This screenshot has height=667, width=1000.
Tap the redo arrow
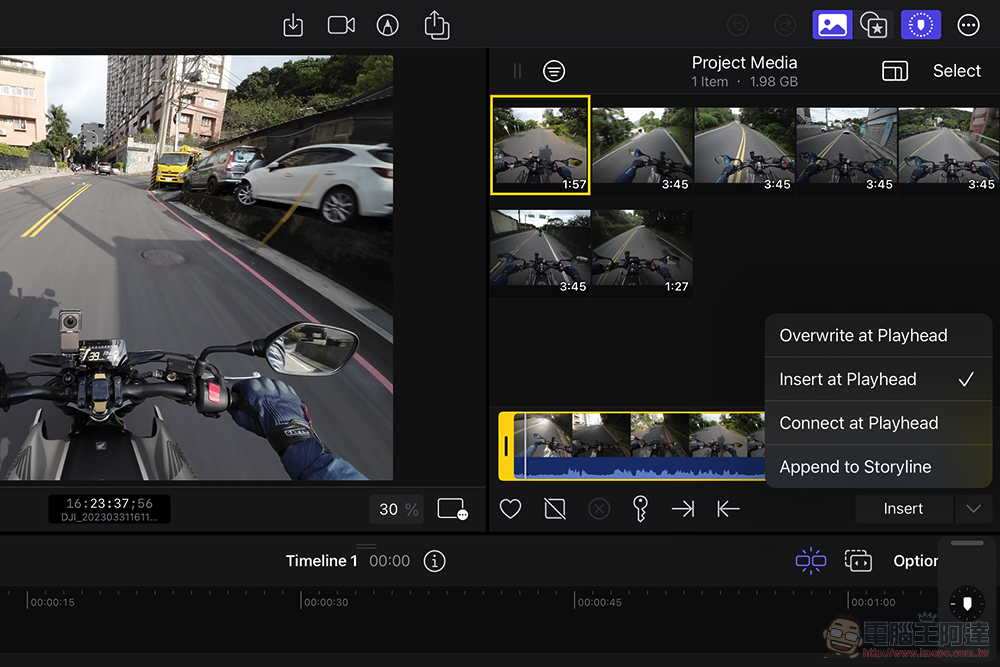coord(785,26)
